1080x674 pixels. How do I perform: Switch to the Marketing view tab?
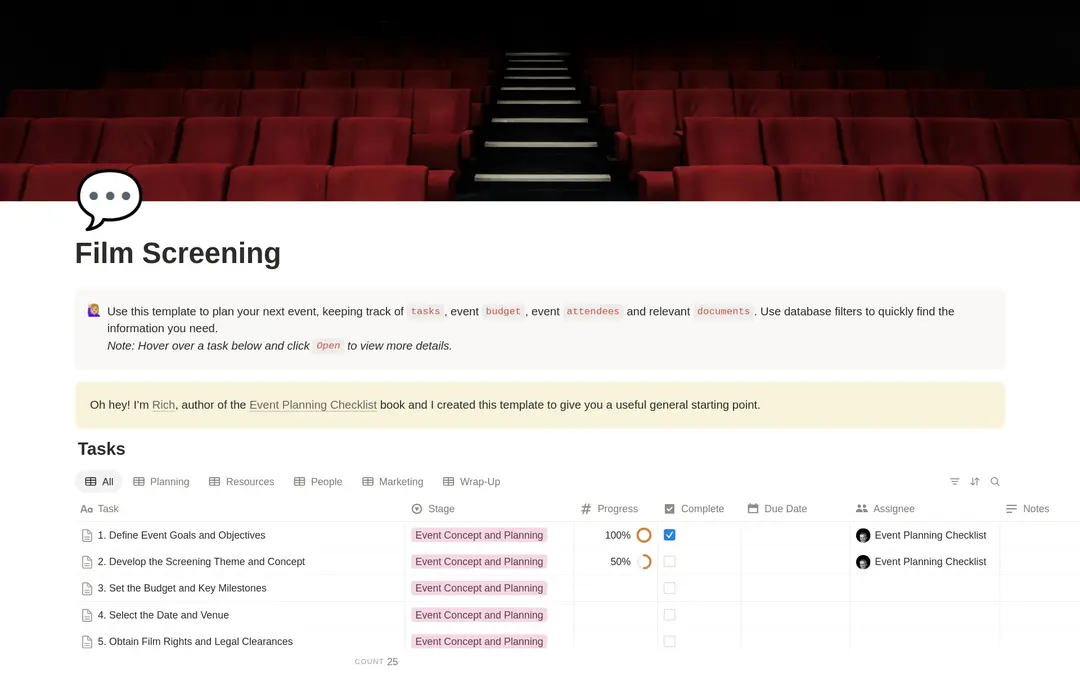393,482
